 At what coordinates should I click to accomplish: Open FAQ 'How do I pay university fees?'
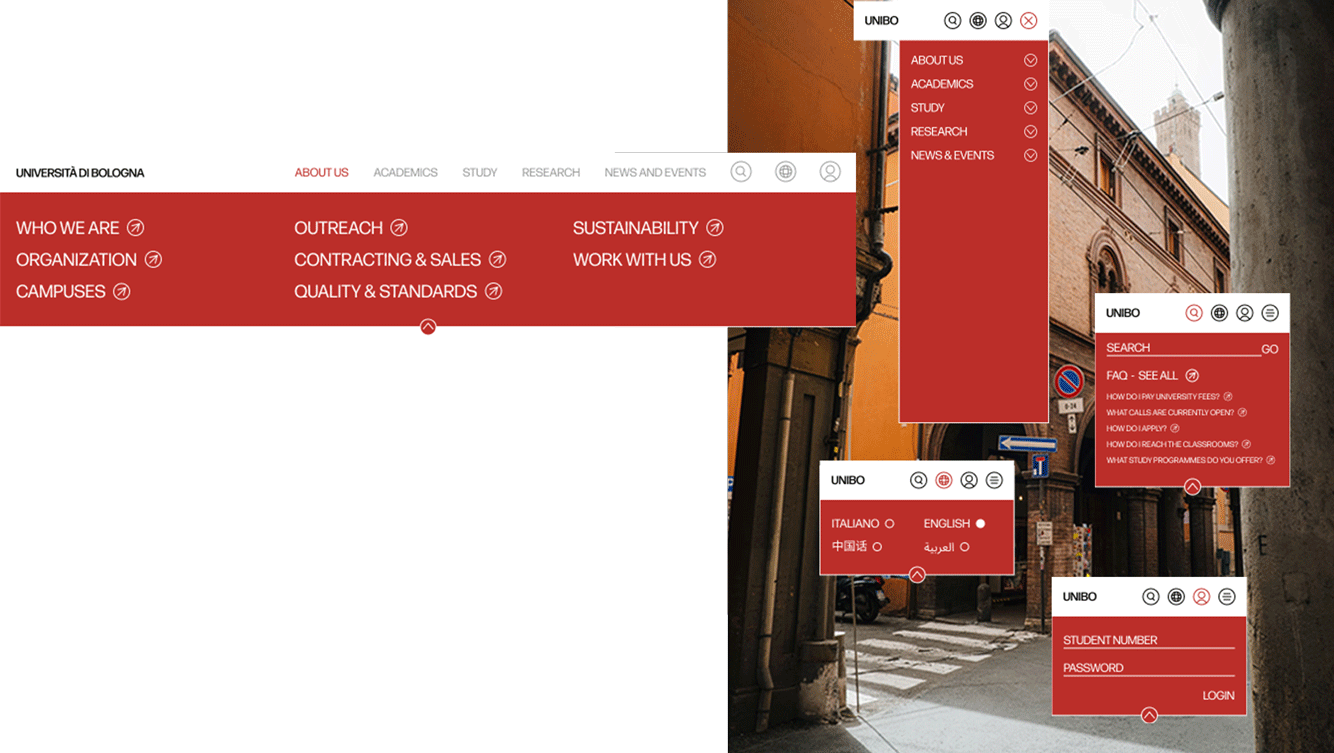tap(1169, 397)
